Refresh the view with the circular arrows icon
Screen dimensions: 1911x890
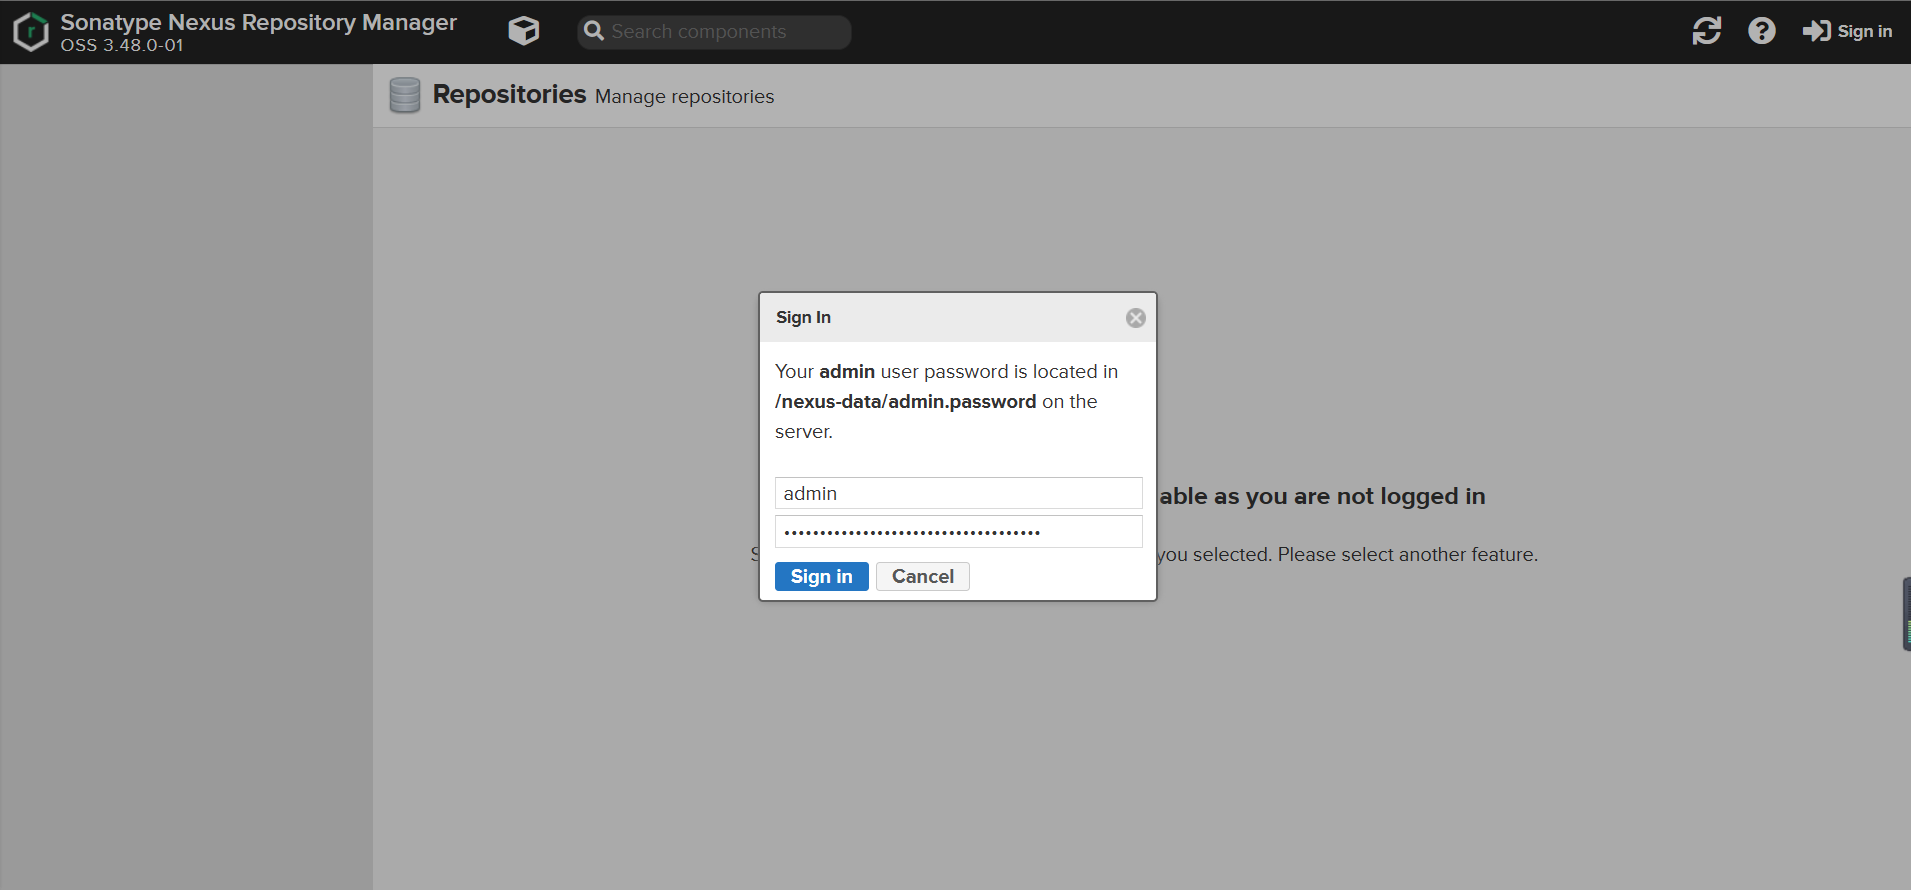1706,31
